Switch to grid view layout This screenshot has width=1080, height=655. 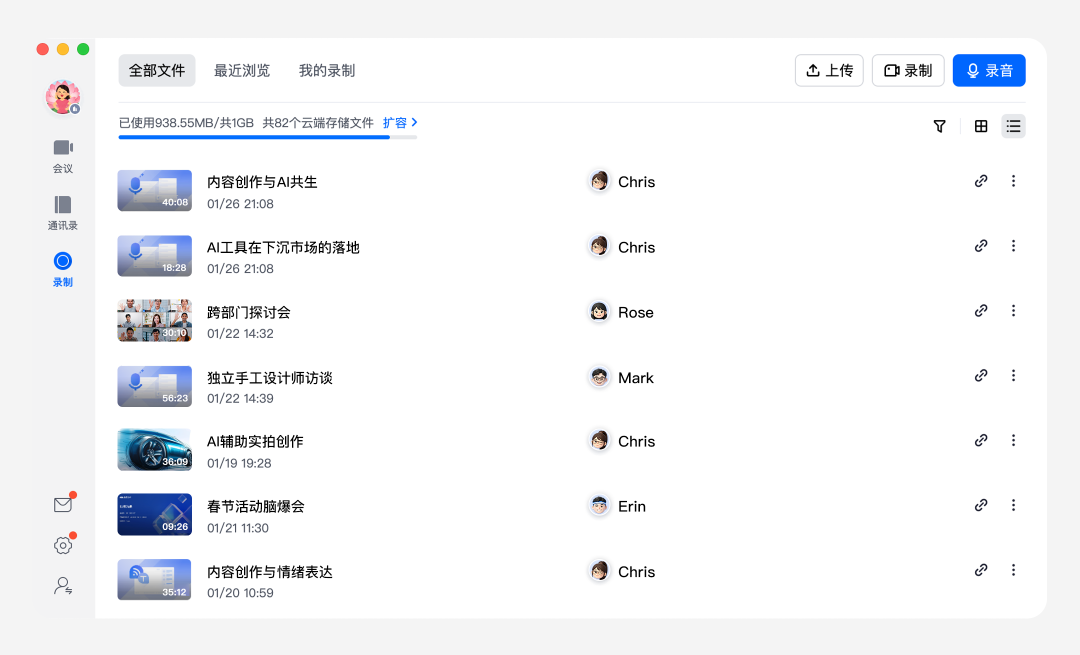(x=981, y=126)
